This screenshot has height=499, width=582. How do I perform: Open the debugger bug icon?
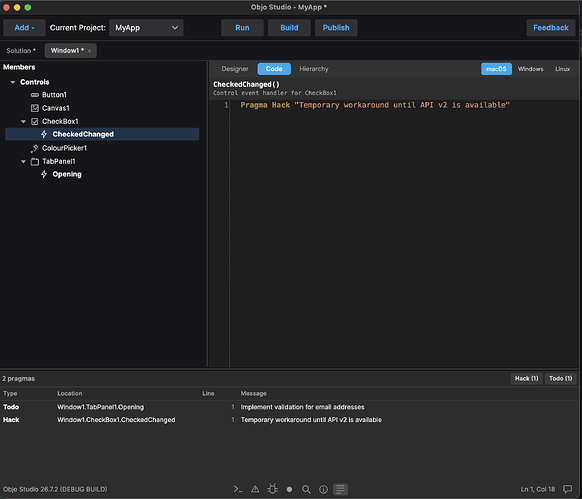[272, 489]
